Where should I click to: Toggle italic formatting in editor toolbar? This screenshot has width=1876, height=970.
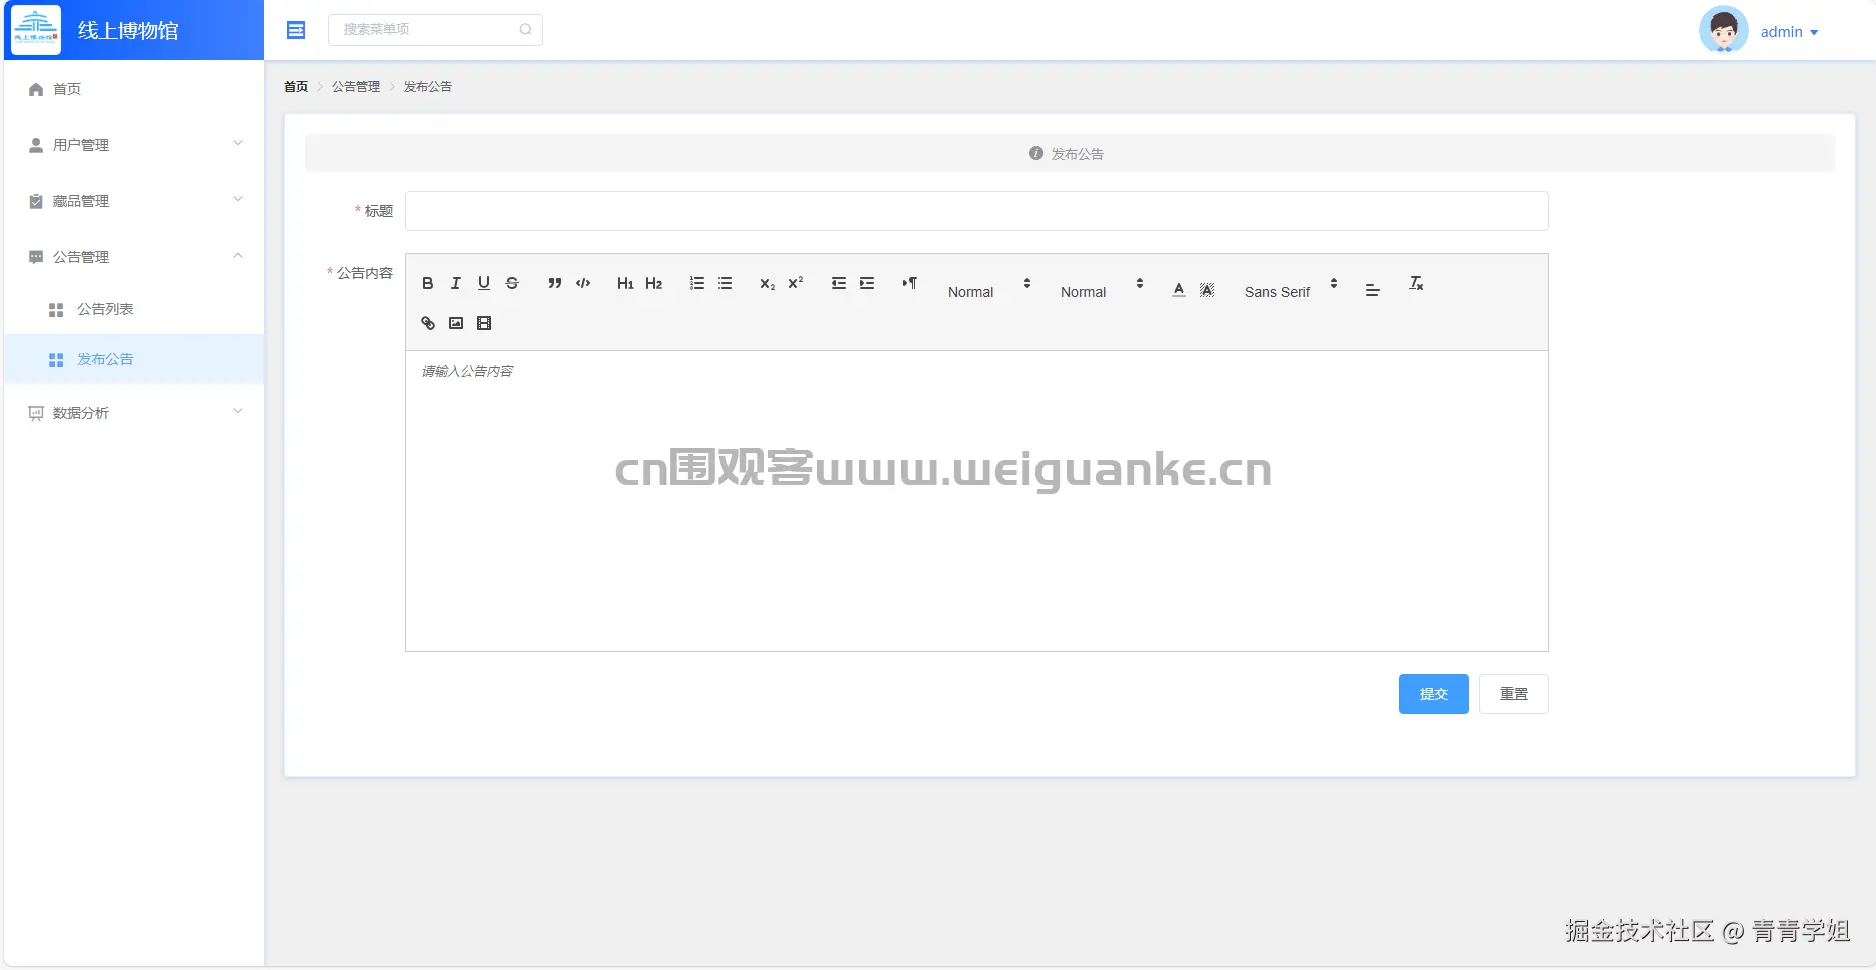[456, 283]
